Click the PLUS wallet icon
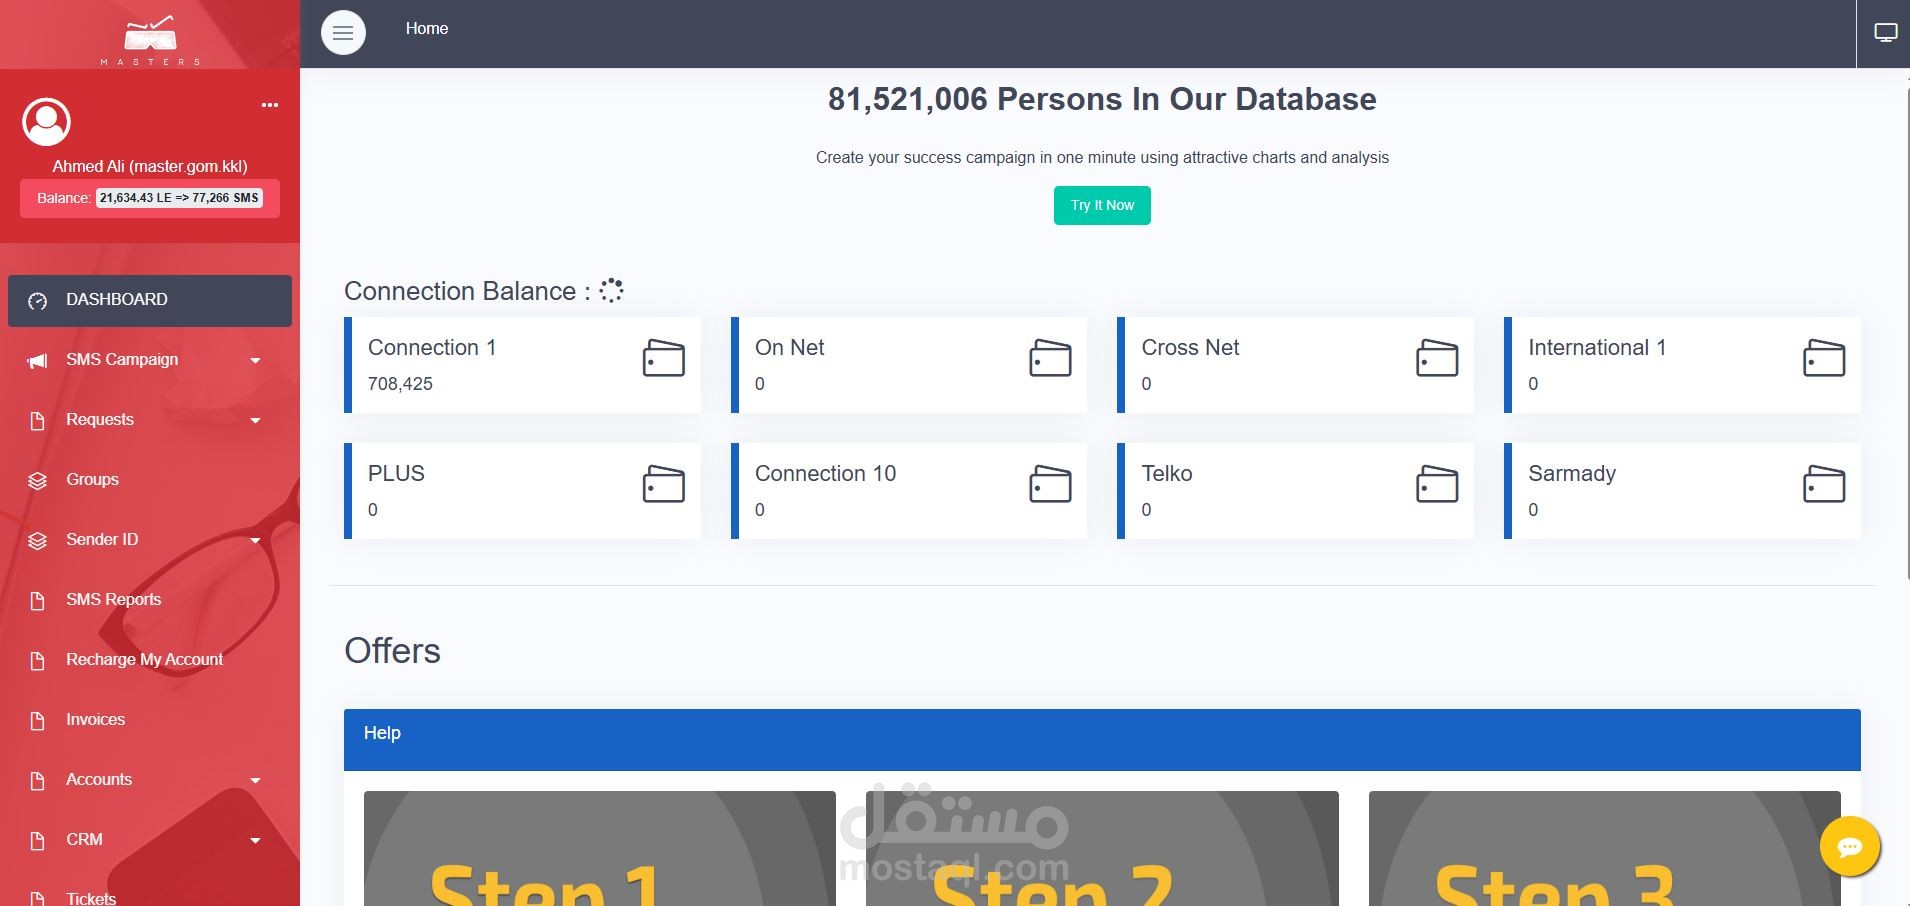This screenshot has height=906, width=1910. [663, 484]
